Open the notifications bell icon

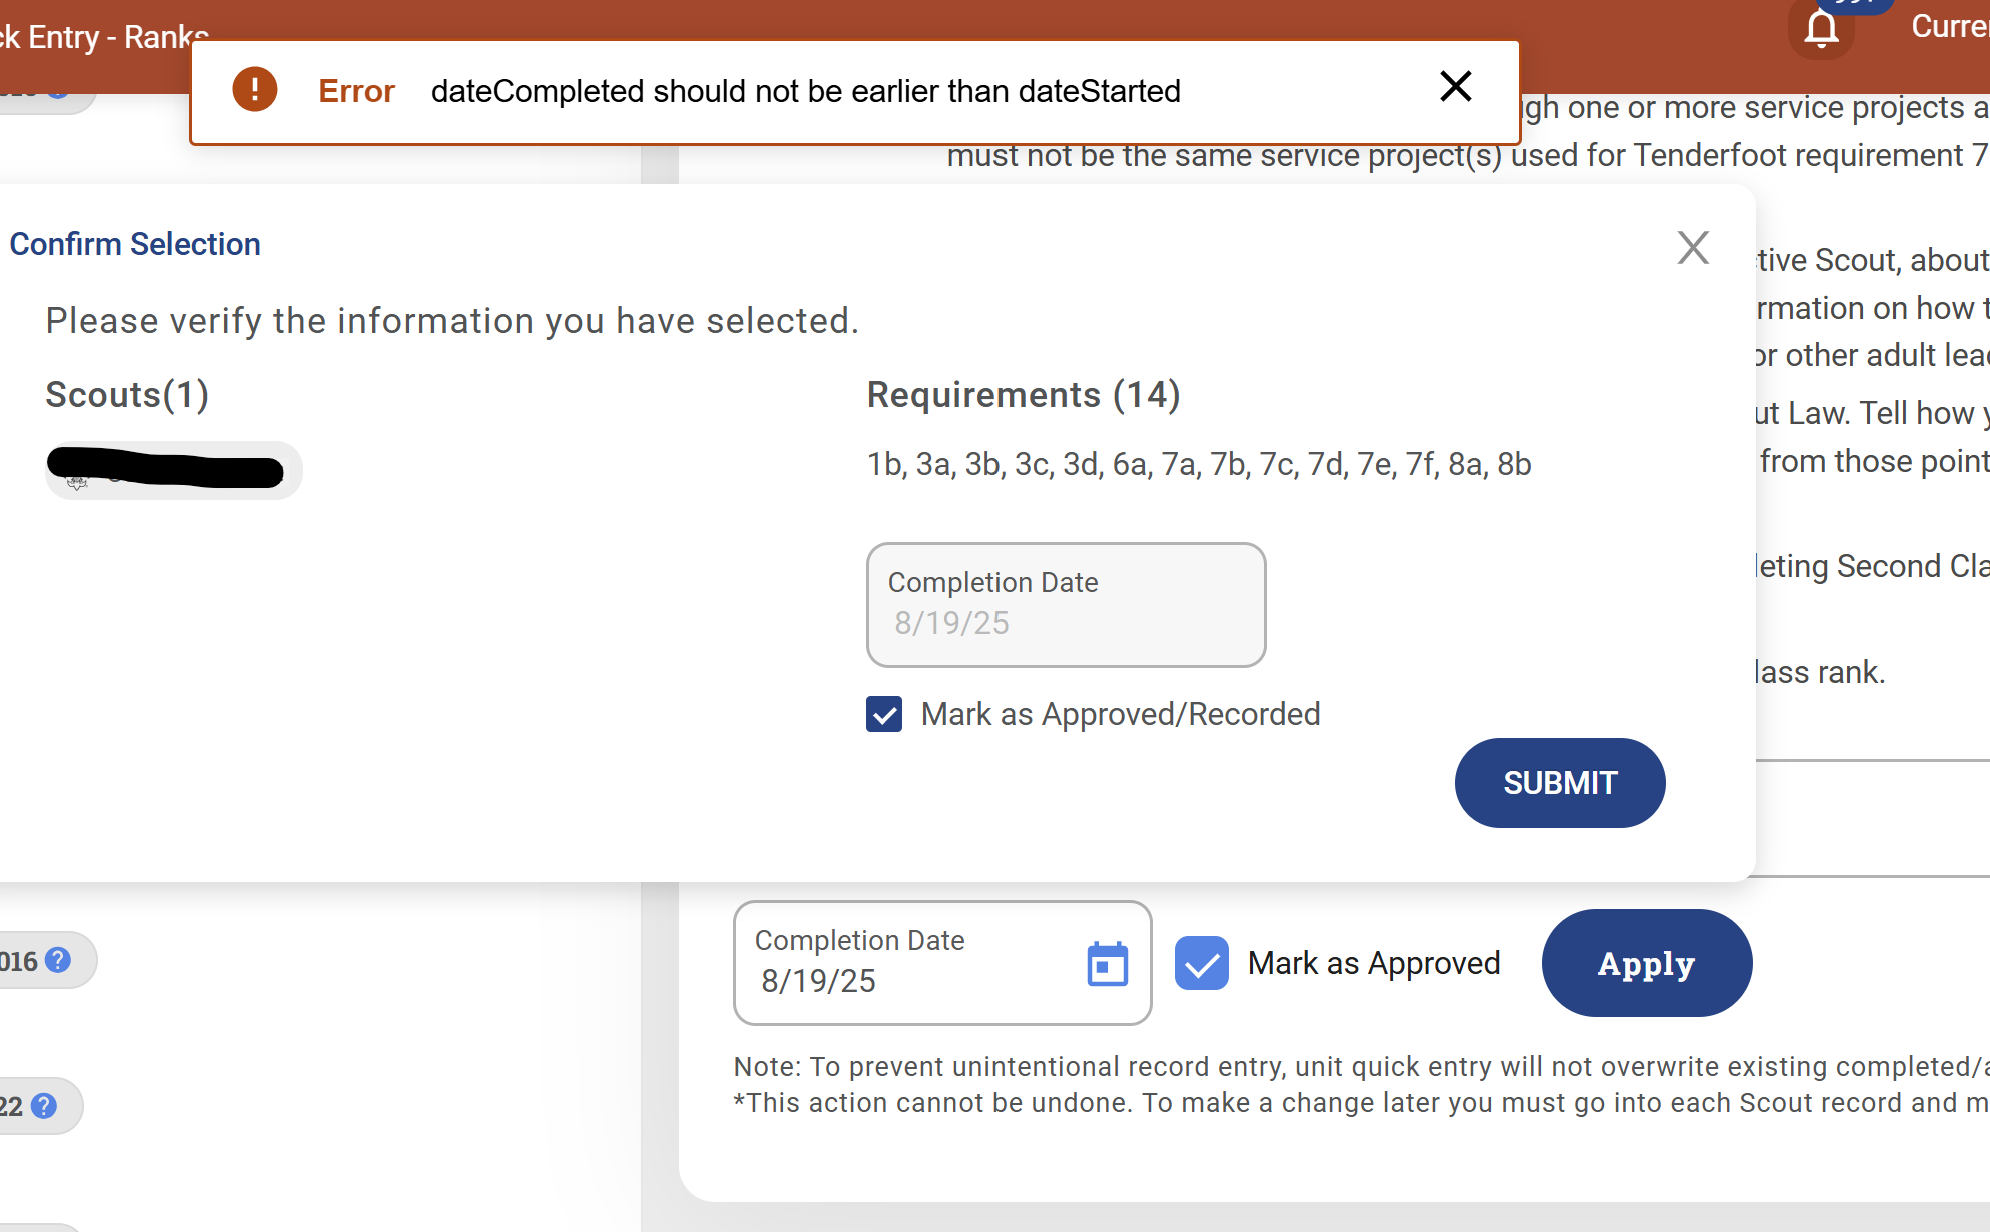[1821, 30]
